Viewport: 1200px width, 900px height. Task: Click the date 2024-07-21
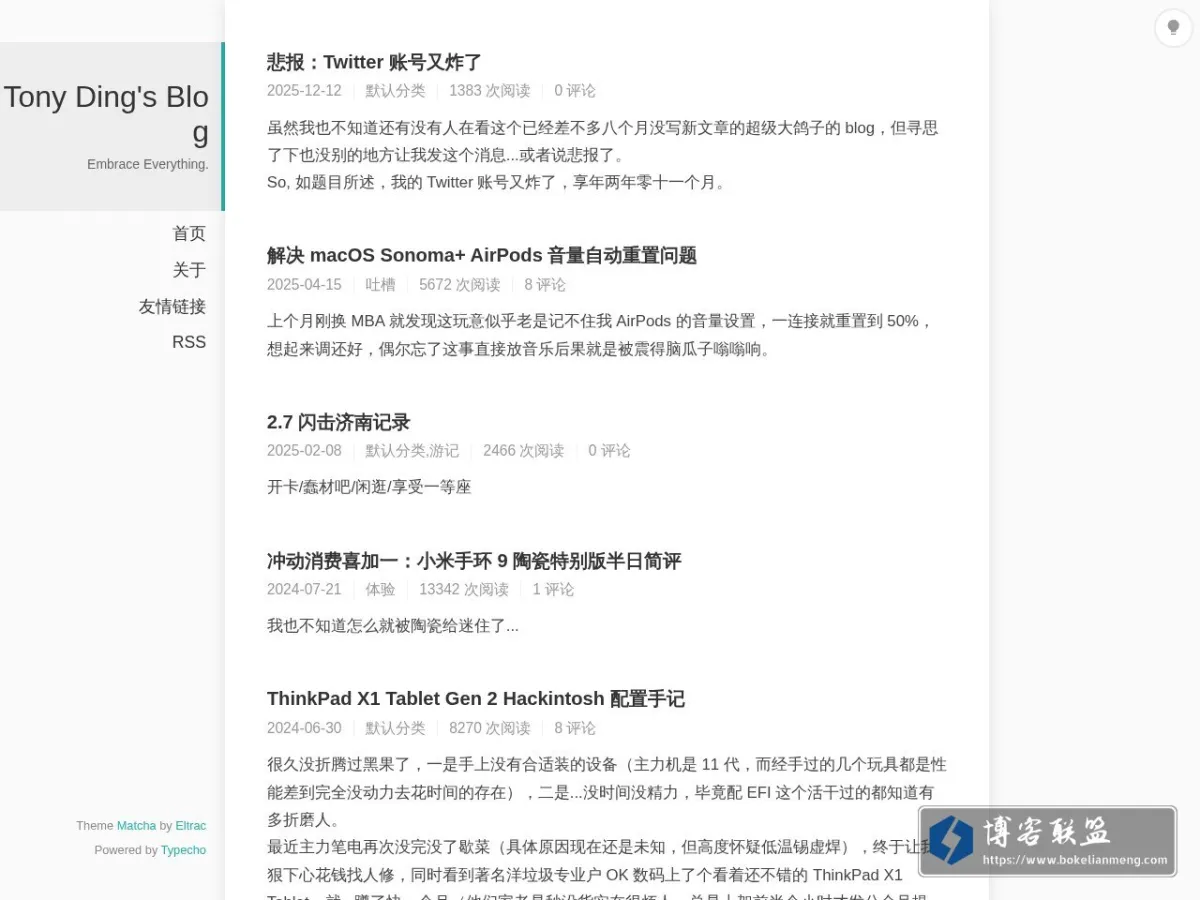coord(304,590)
